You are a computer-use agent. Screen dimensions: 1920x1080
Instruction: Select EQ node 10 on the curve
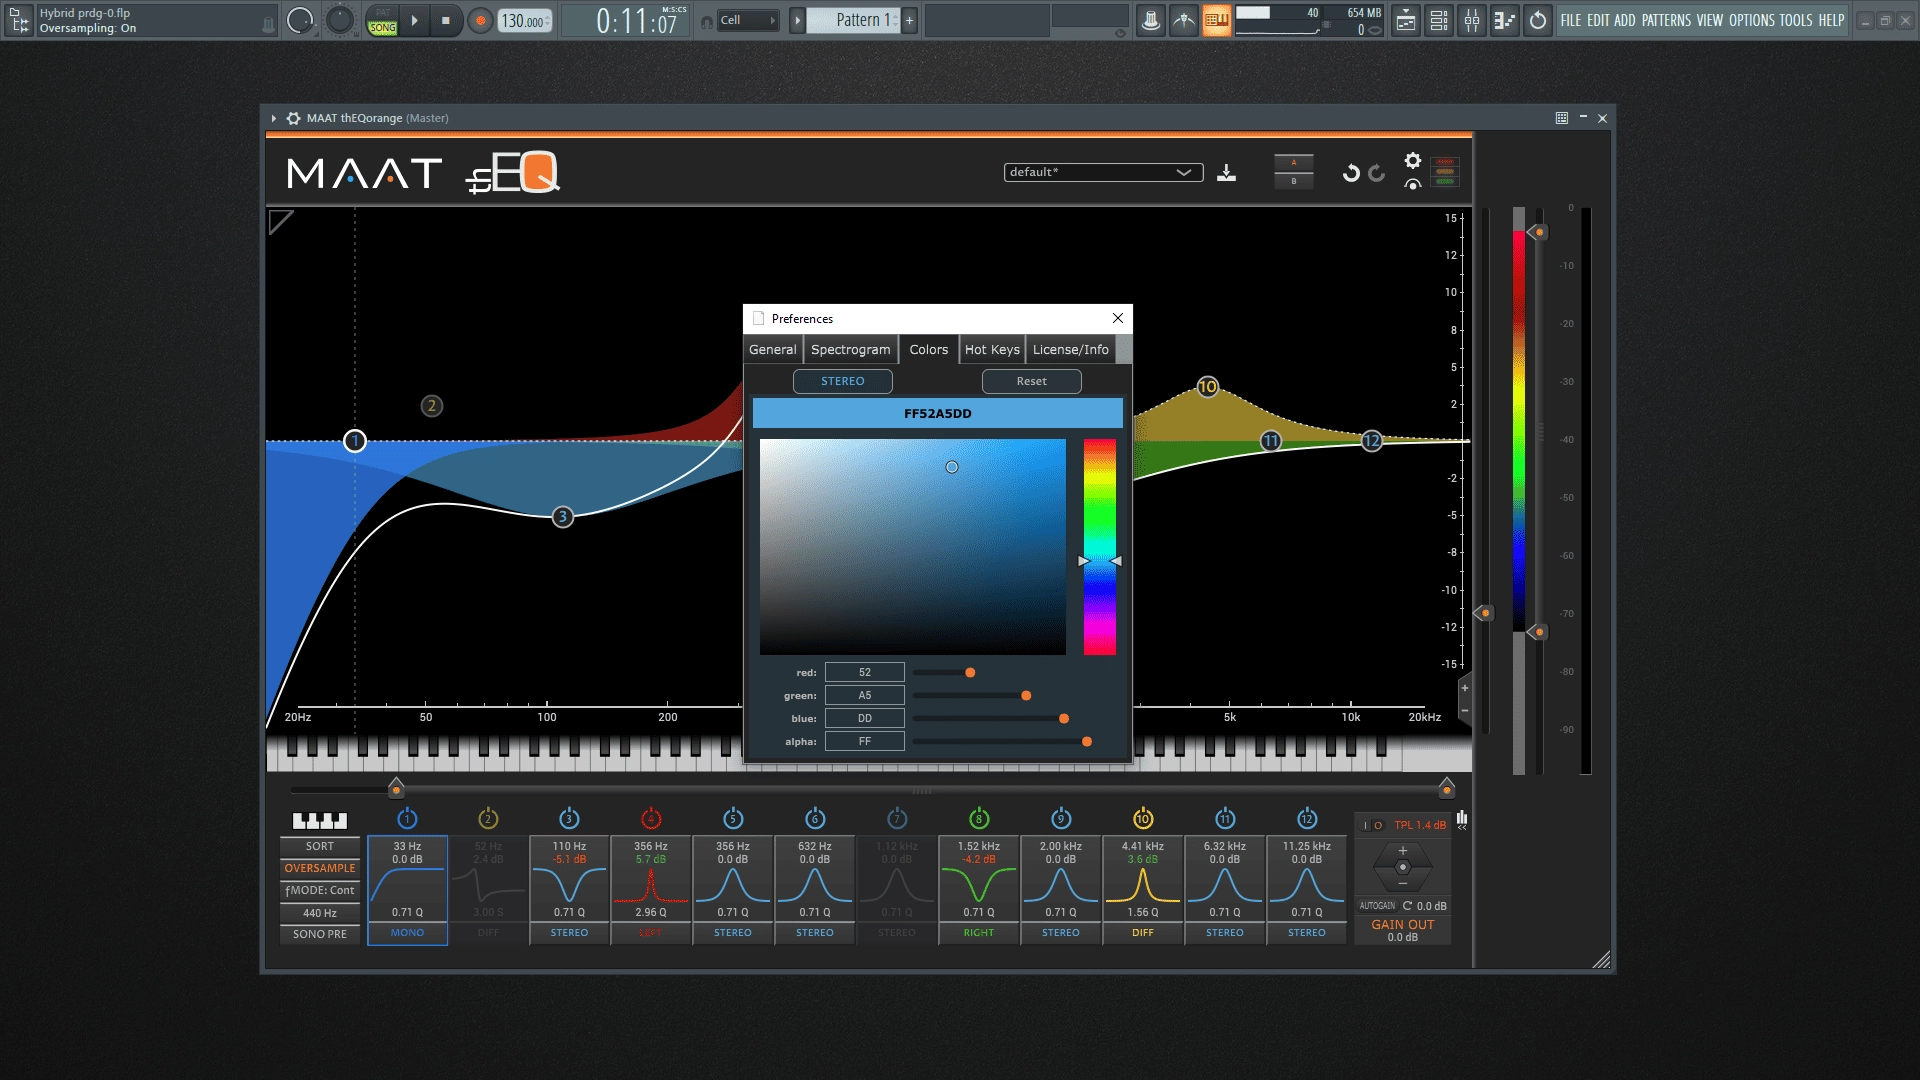1208,387
